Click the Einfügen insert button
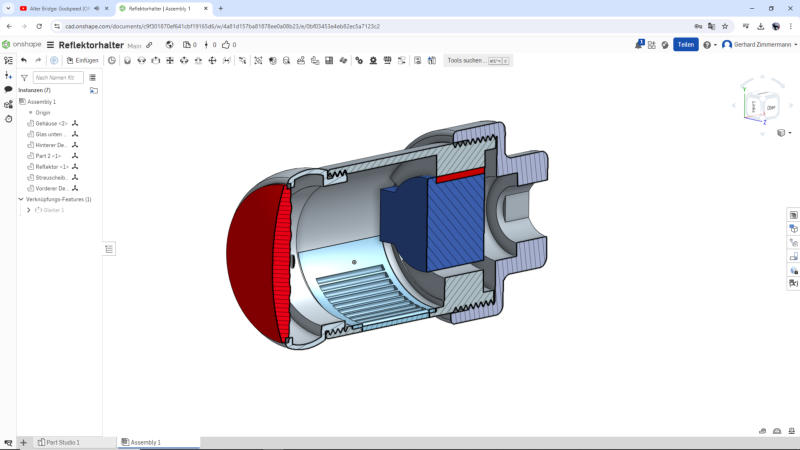 coord(82,60)
